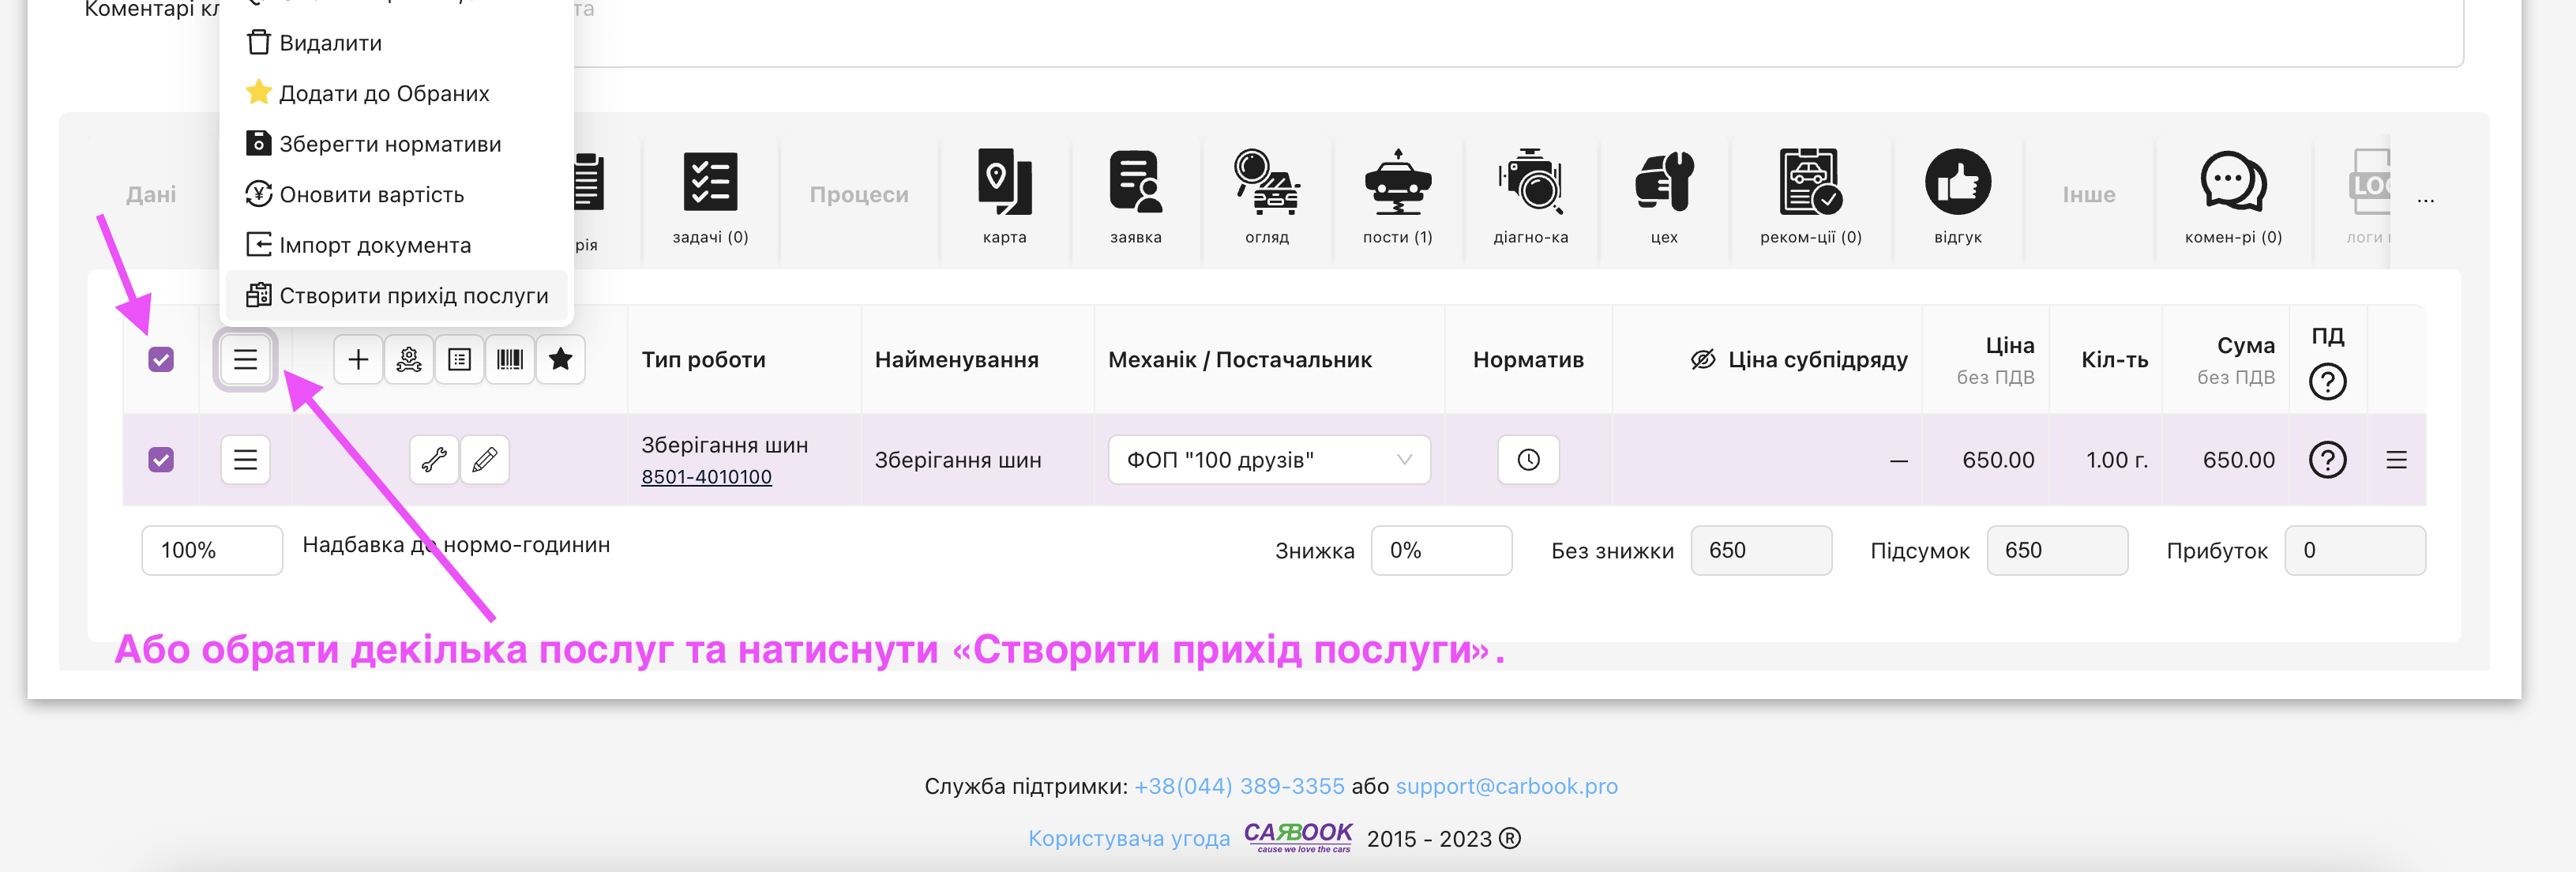The width and height of the screenshot is (2576, 872).
Task: Click the barcode icon in table header
Action: pyautogui.click(x=510, y=360)
